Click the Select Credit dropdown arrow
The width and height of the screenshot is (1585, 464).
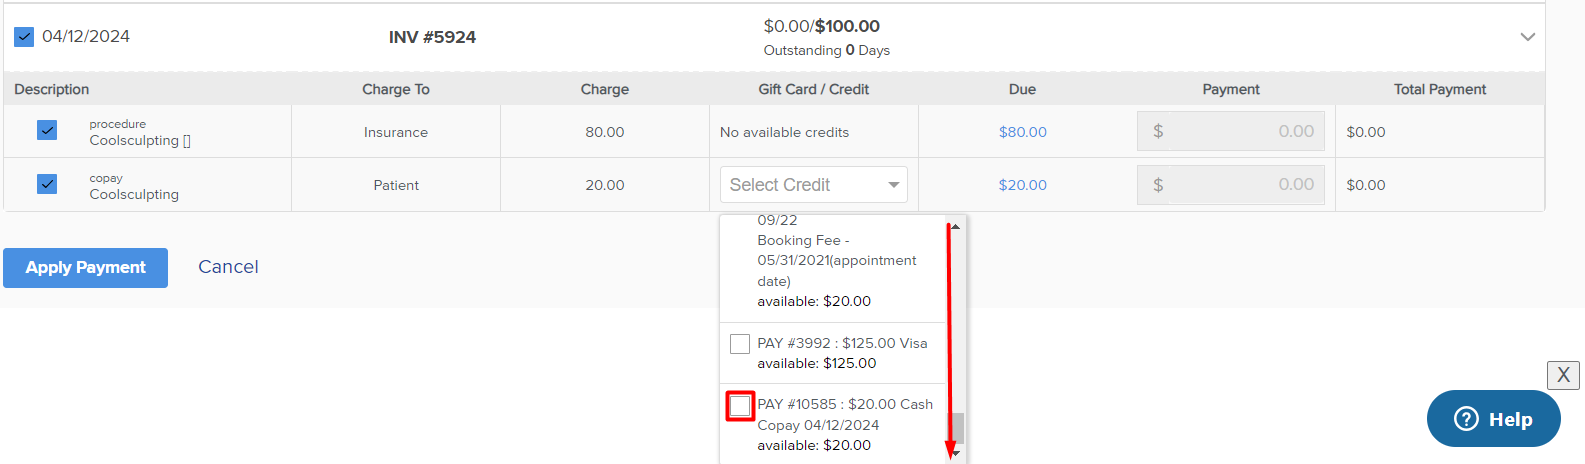893,185
